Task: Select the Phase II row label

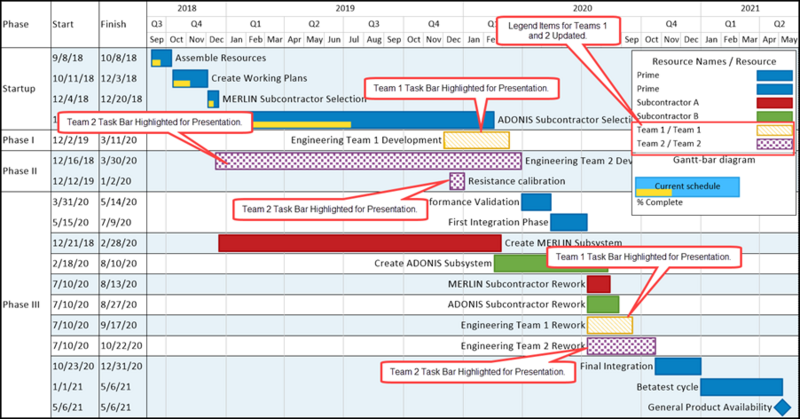Action: pos(20,171)
